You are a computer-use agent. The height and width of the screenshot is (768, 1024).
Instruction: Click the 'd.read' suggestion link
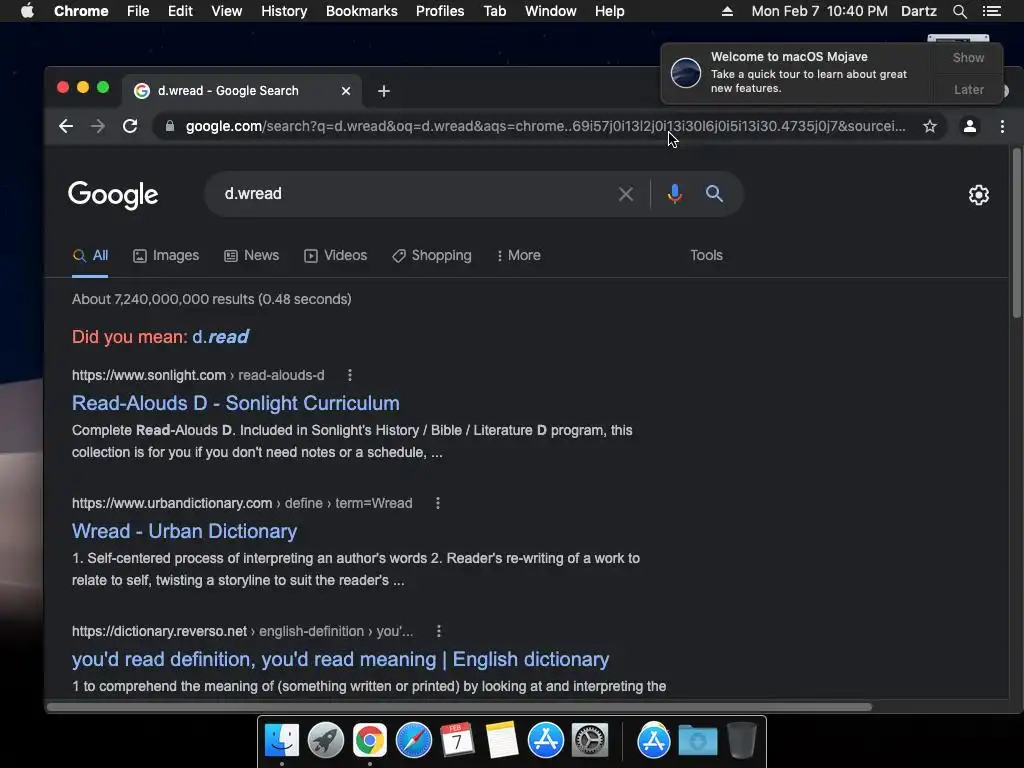coord(221,337)
